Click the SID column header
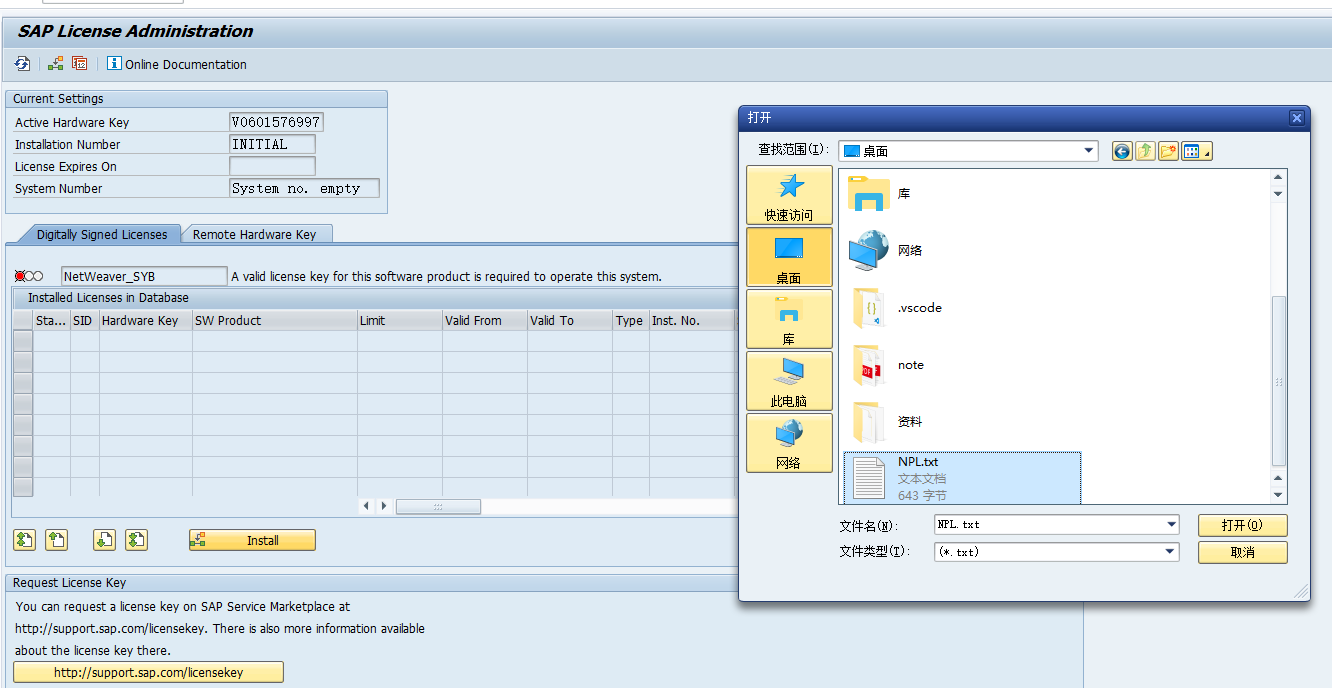Viewport: 1332px width, 688px height. coord(85,320)
